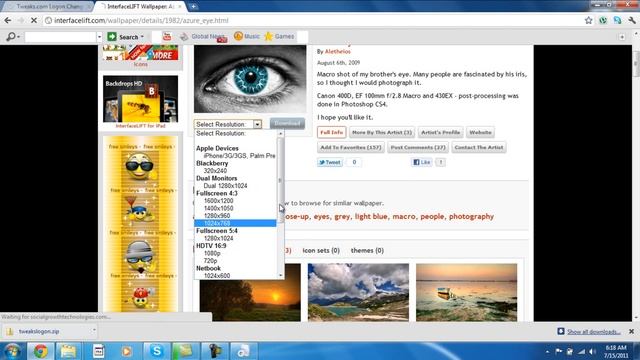The height and width of the screenshot is (360, 640).
Task: Open the mountain lake clouds wallpaper thumbnail
Action: pyautogui.click(x=358, y=292)
